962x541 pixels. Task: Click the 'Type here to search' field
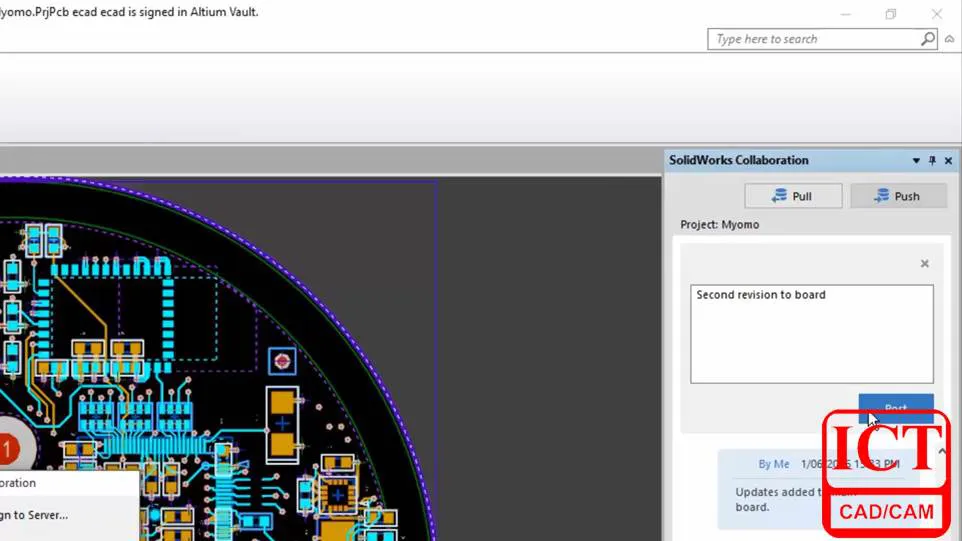click(x=813, y=39)
